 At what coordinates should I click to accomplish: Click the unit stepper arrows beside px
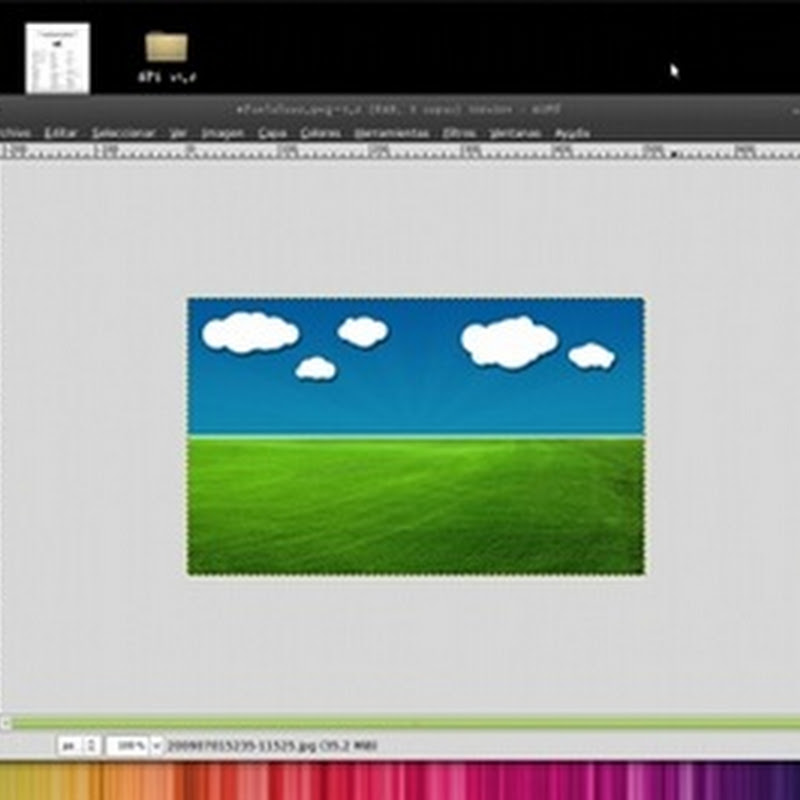[x=91, y=745]
